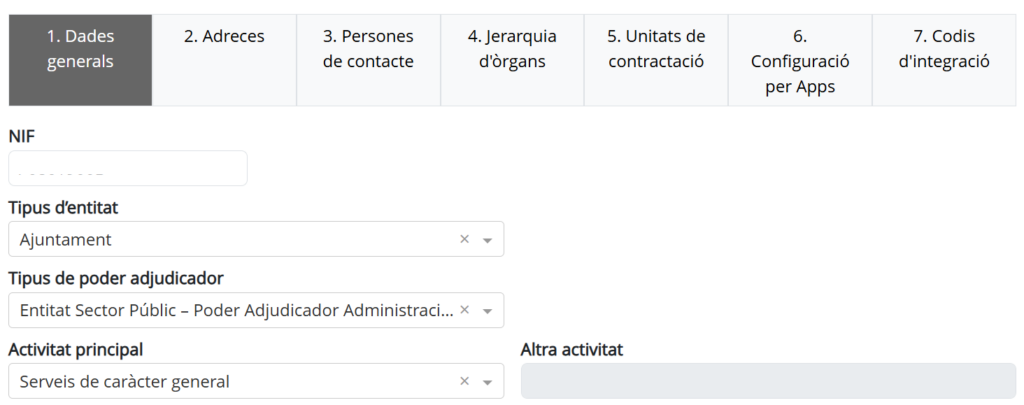1024x405 pixels.
Task: Switch to the Codis d'integració tab
Action: 944,60
